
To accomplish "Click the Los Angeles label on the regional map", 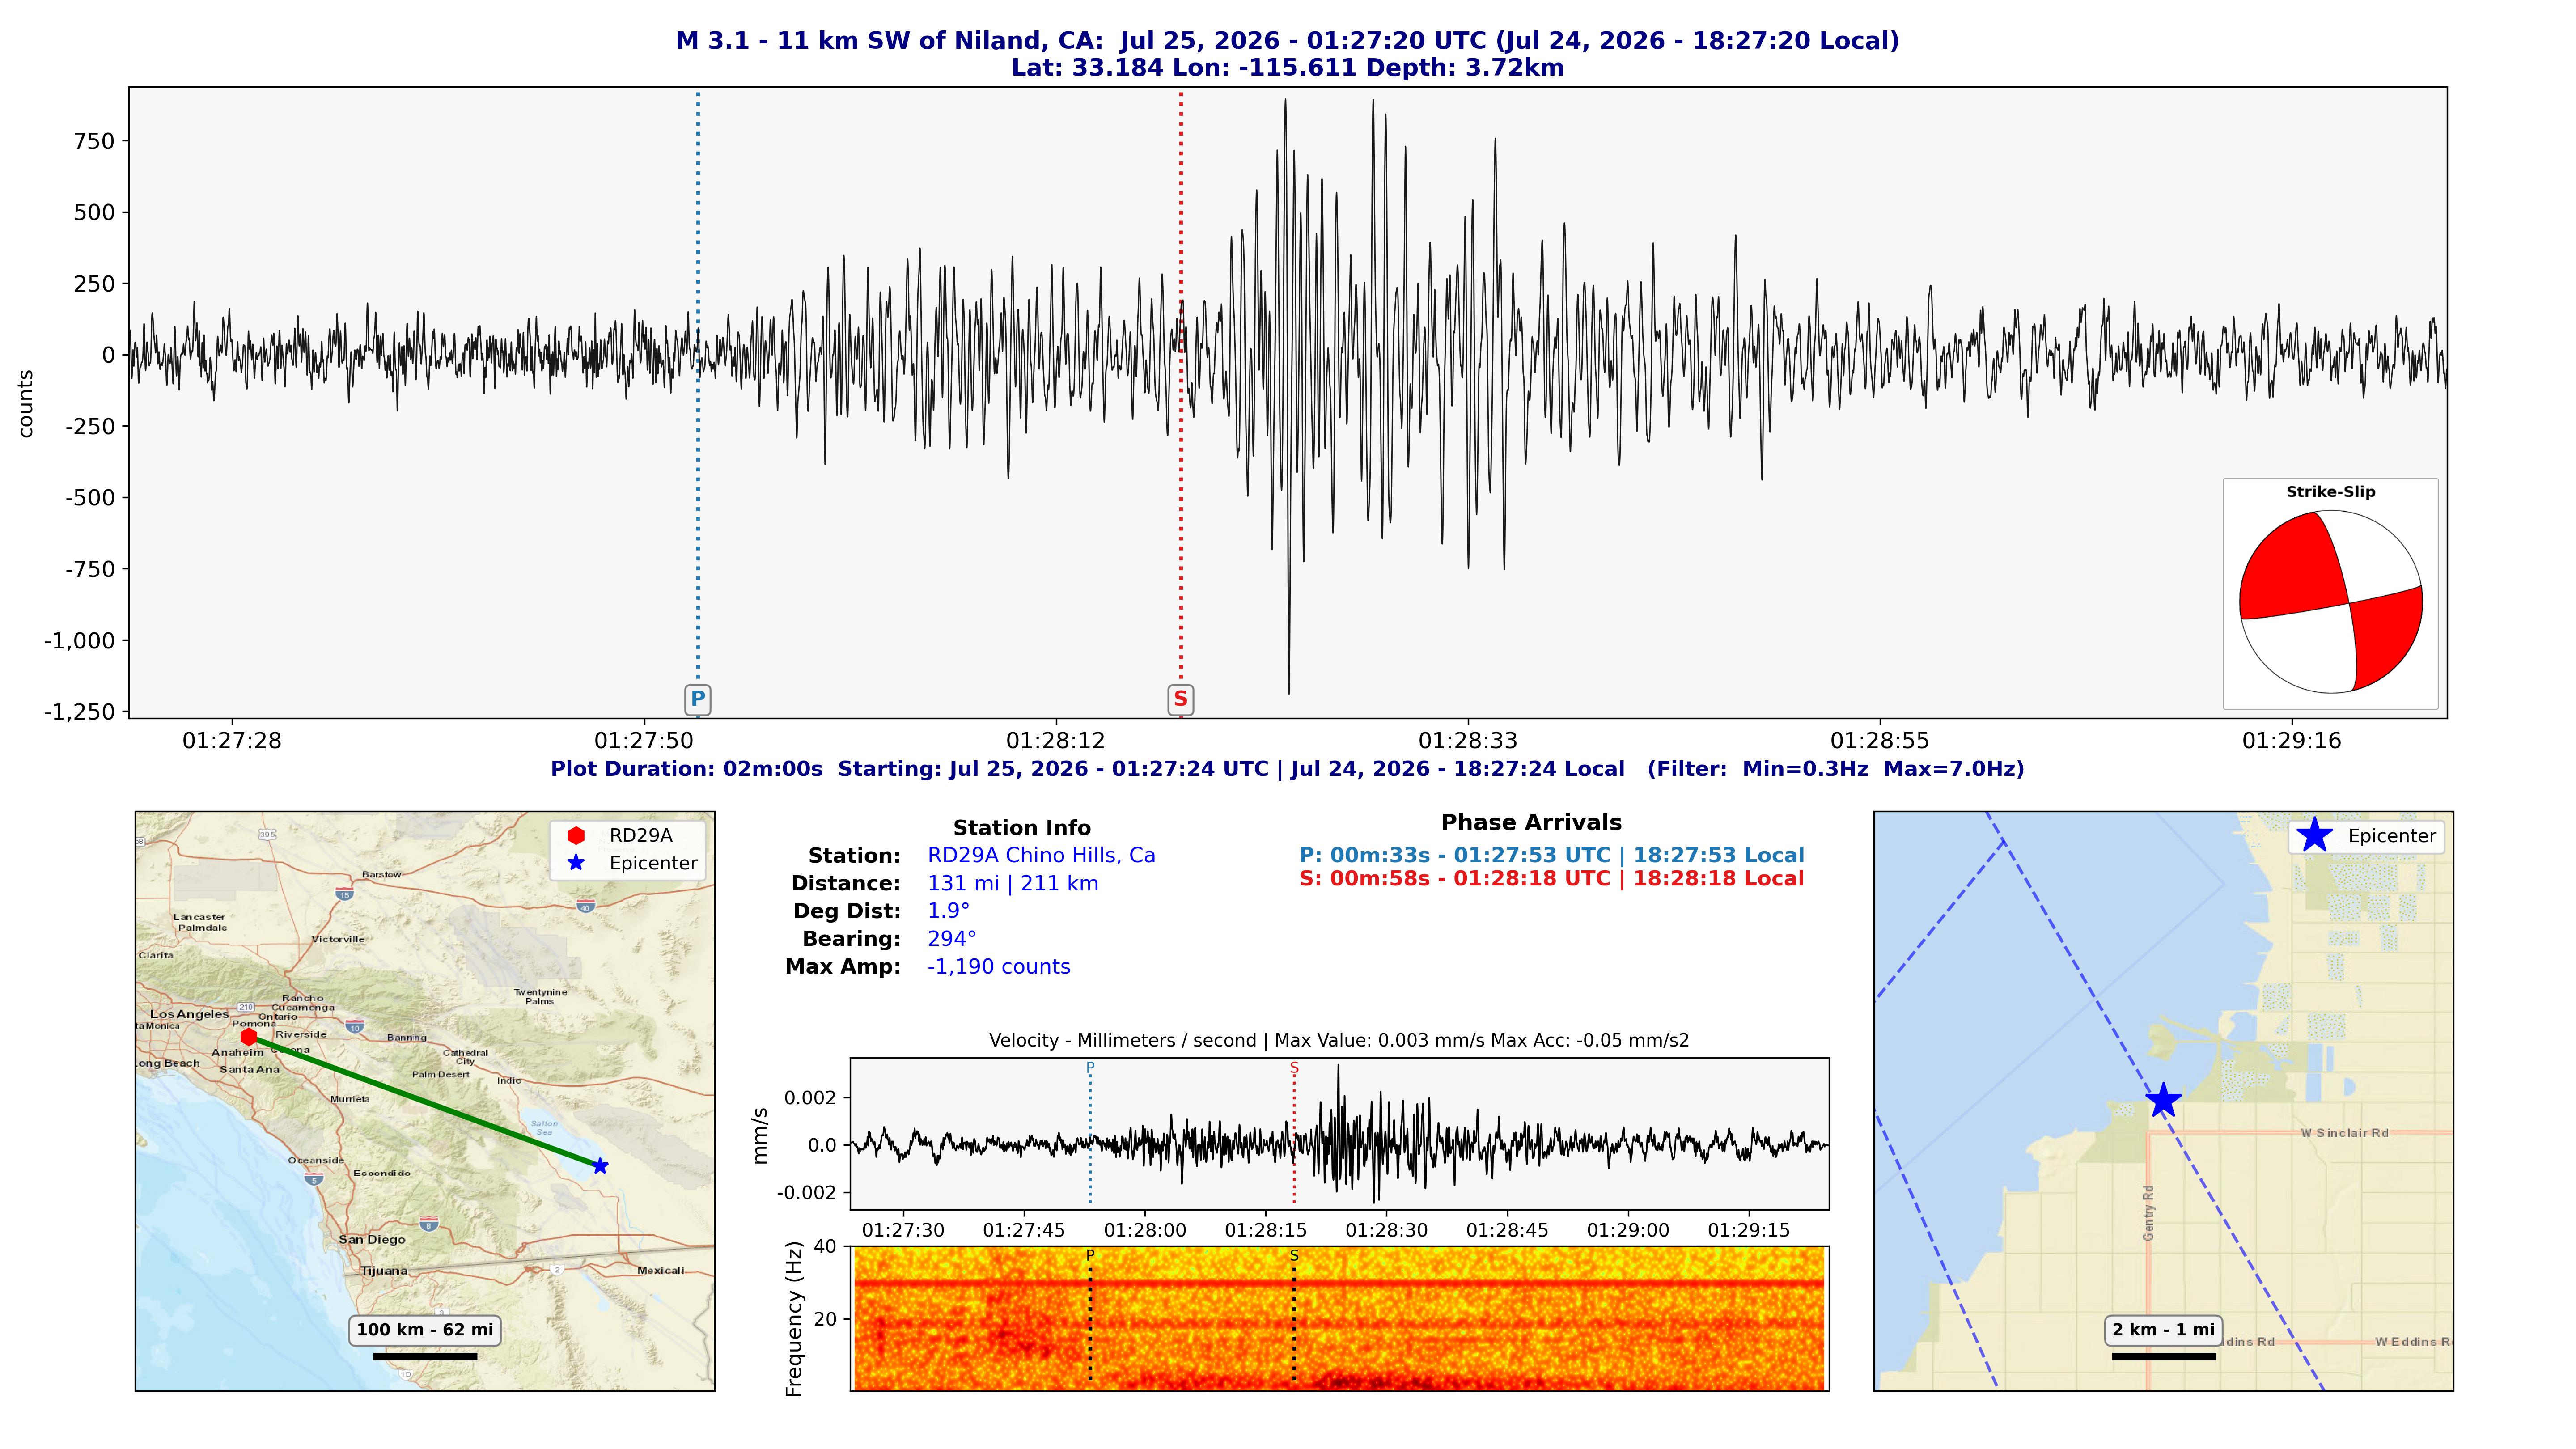I will coord(190,1014).
